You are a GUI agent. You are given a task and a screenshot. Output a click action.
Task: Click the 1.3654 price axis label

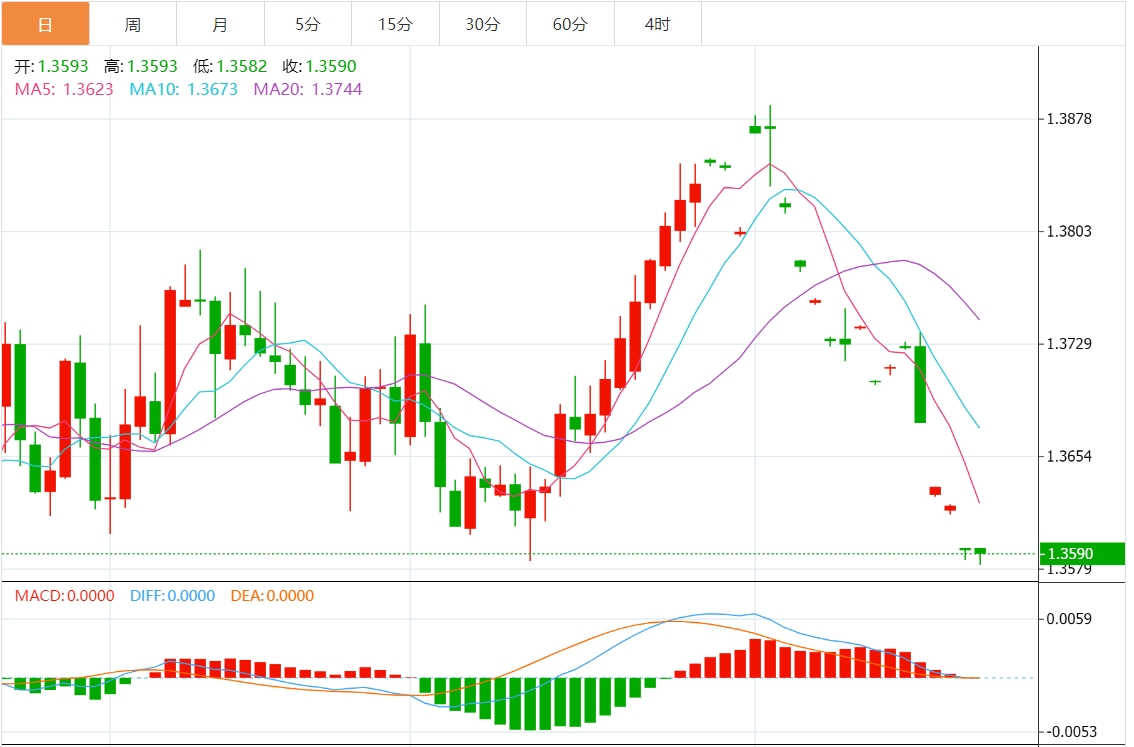[x=1069, y=456]
